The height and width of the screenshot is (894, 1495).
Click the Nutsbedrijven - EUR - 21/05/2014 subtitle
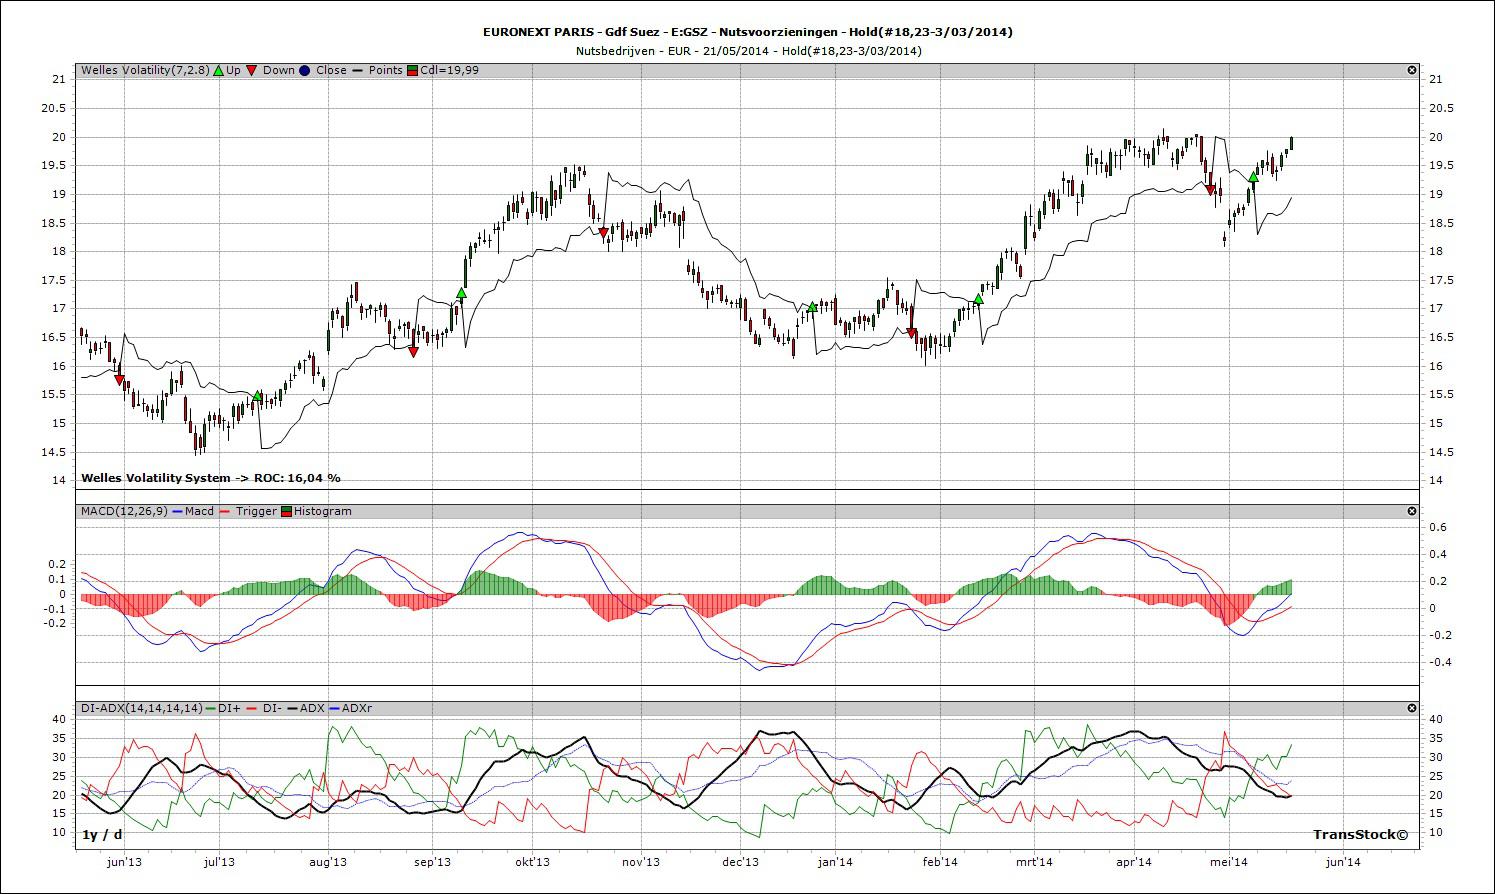click(x=748, y=50)
